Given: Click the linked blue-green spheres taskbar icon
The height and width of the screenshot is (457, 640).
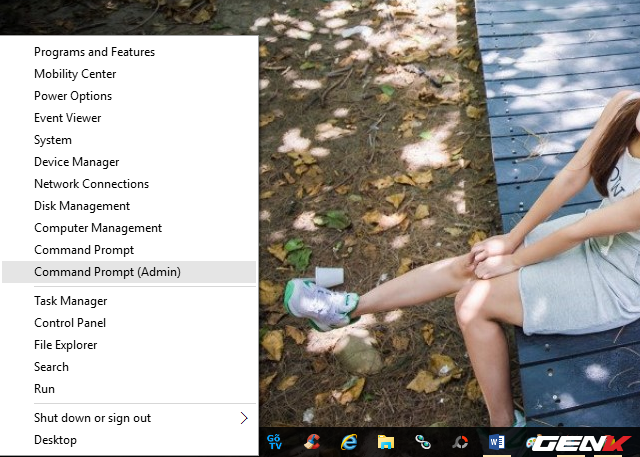Looking at the screenshot, I should [423, 442].
